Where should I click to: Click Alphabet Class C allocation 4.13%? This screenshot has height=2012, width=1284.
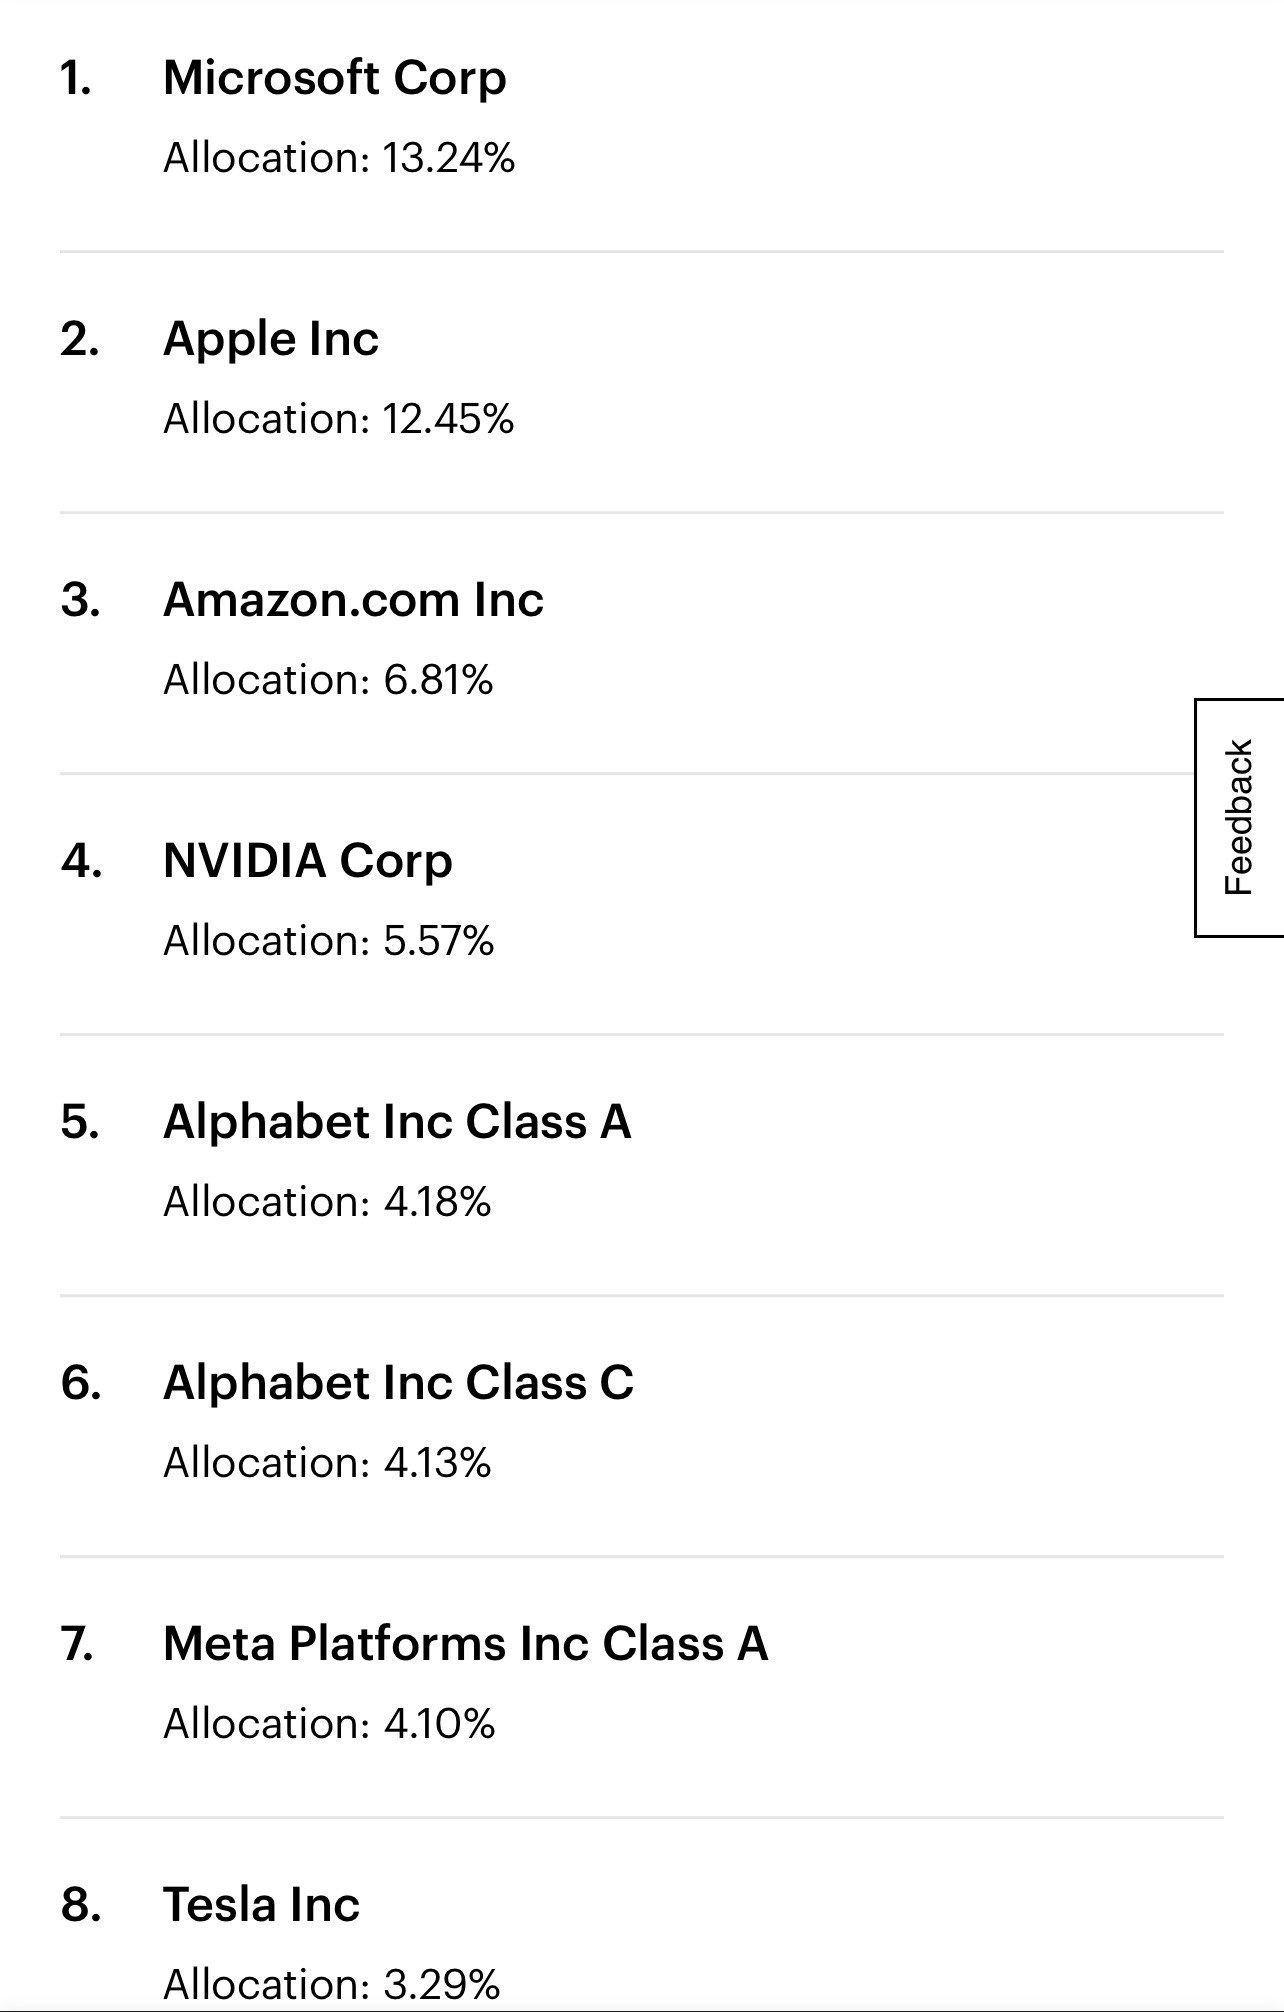327,1463
